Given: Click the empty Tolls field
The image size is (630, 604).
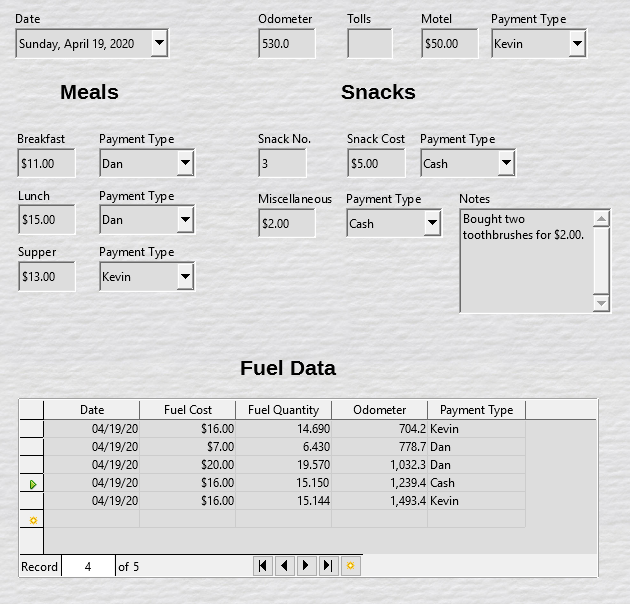Looking at the screenshot, I should click(370, 43).
